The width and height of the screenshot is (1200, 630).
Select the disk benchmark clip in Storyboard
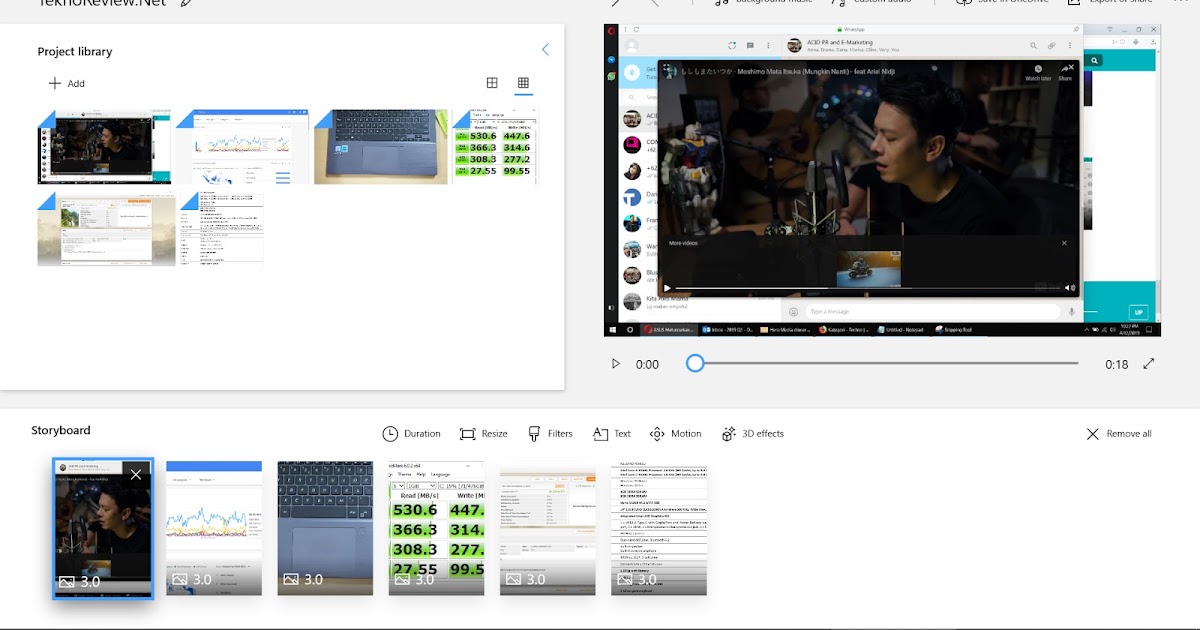(436, 528)
